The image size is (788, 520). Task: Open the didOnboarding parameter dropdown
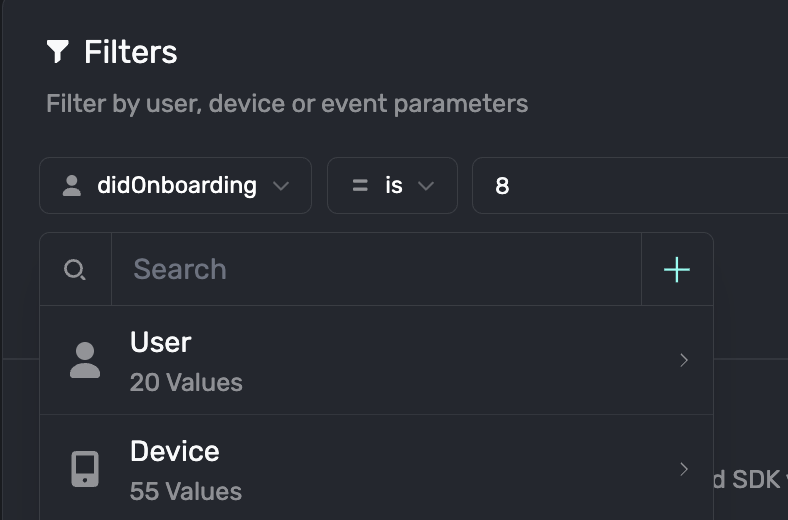click(x=176, y=186)
